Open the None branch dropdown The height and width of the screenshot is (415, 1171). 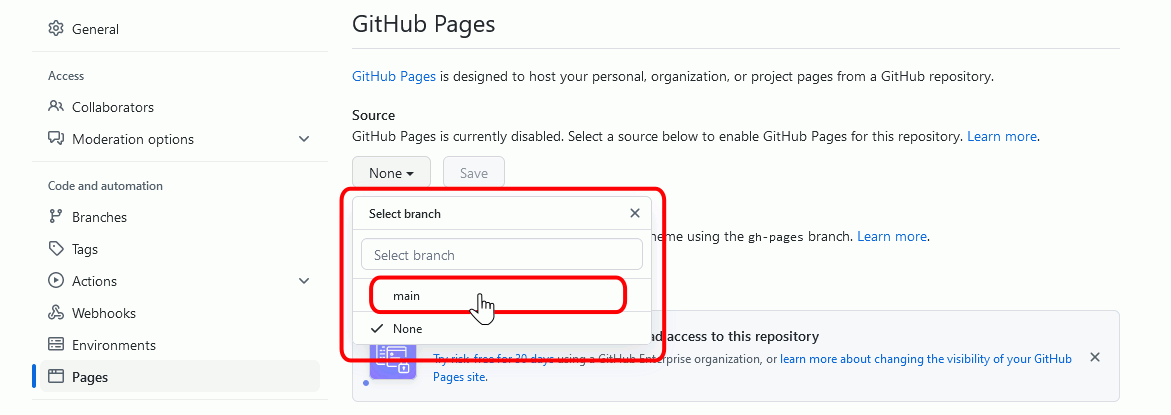point(391,173)
